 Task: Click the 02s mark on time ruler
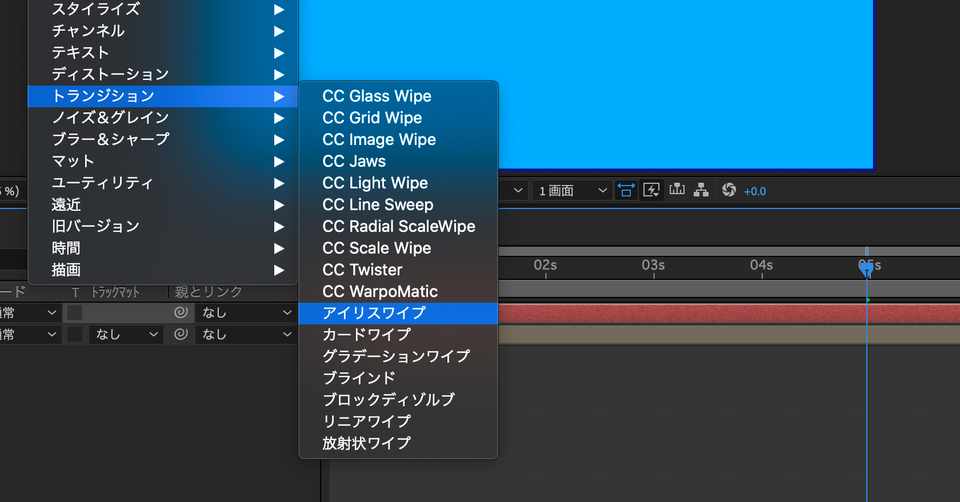tap(545, 266)
